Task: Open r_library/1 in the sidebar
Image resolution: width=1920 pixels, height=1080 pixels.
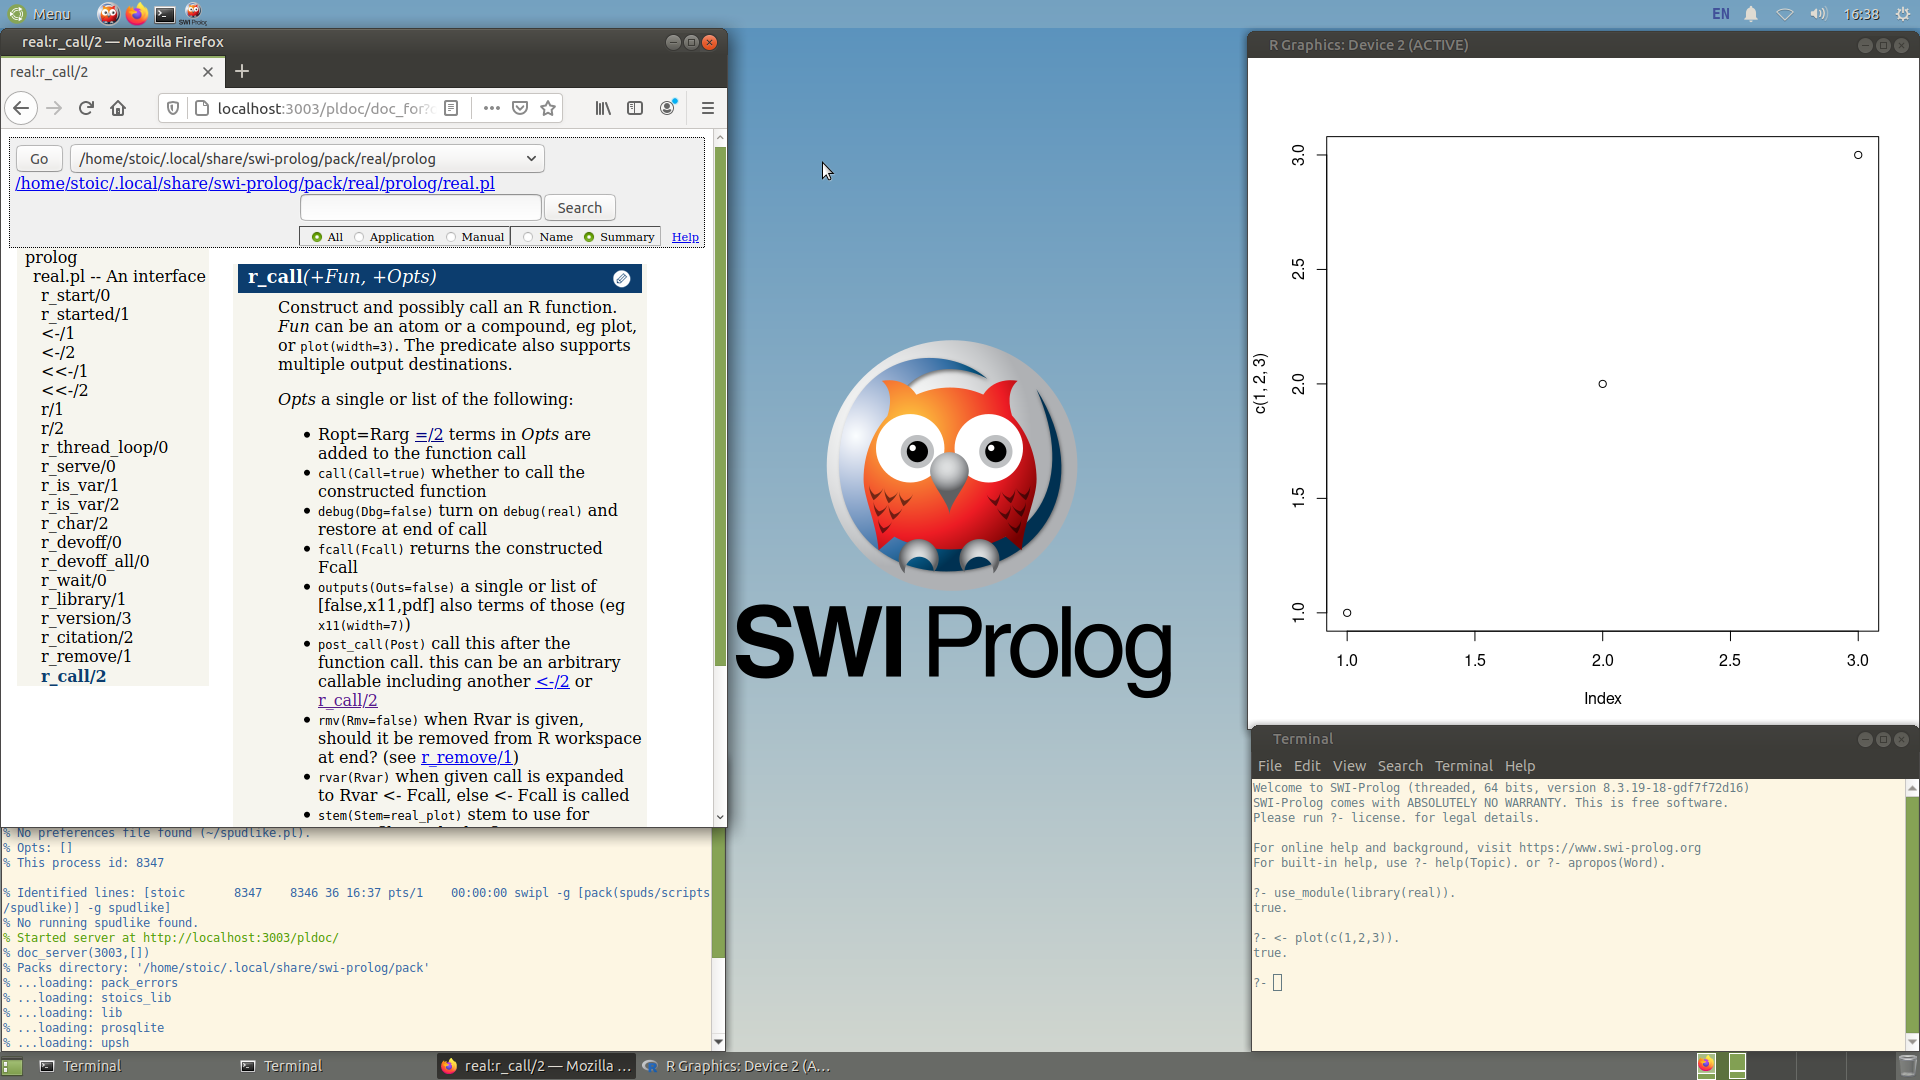Action: tap(83, 599)
